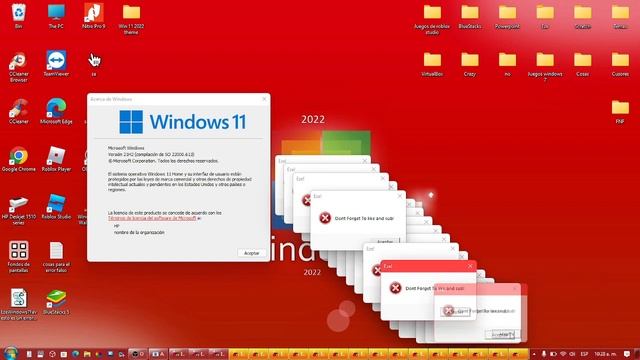Close the Acerca de Windows dialog
640x360 pixels.
coord(264,99)
